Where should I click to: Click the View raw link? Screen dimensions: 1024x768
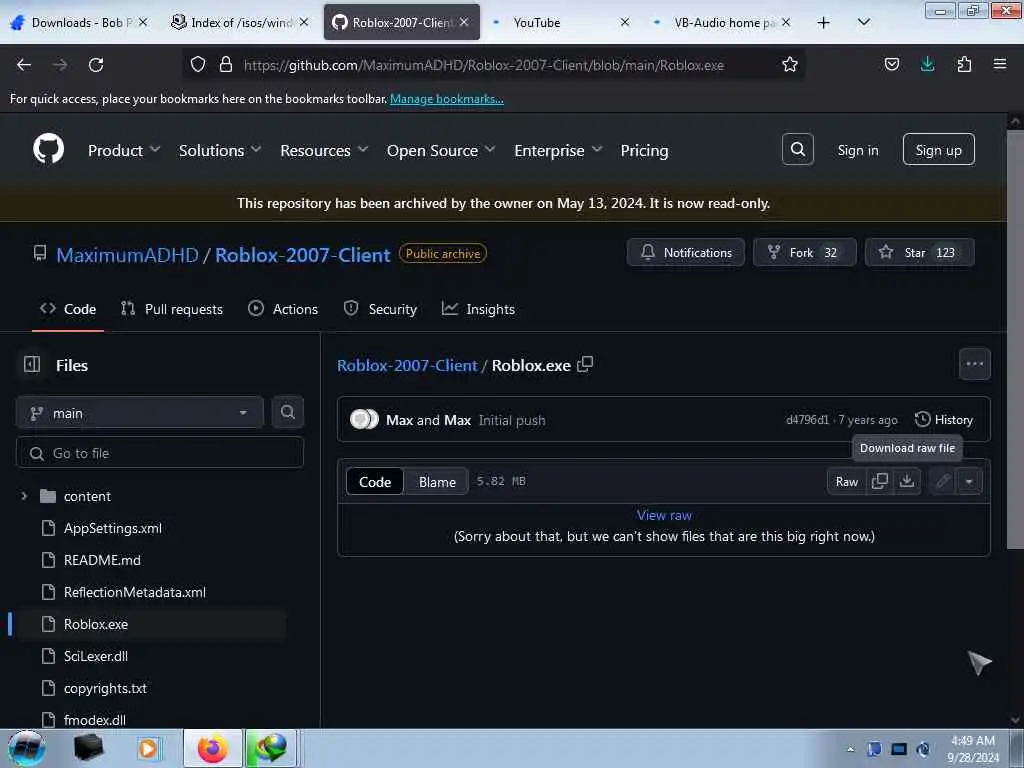664,515
